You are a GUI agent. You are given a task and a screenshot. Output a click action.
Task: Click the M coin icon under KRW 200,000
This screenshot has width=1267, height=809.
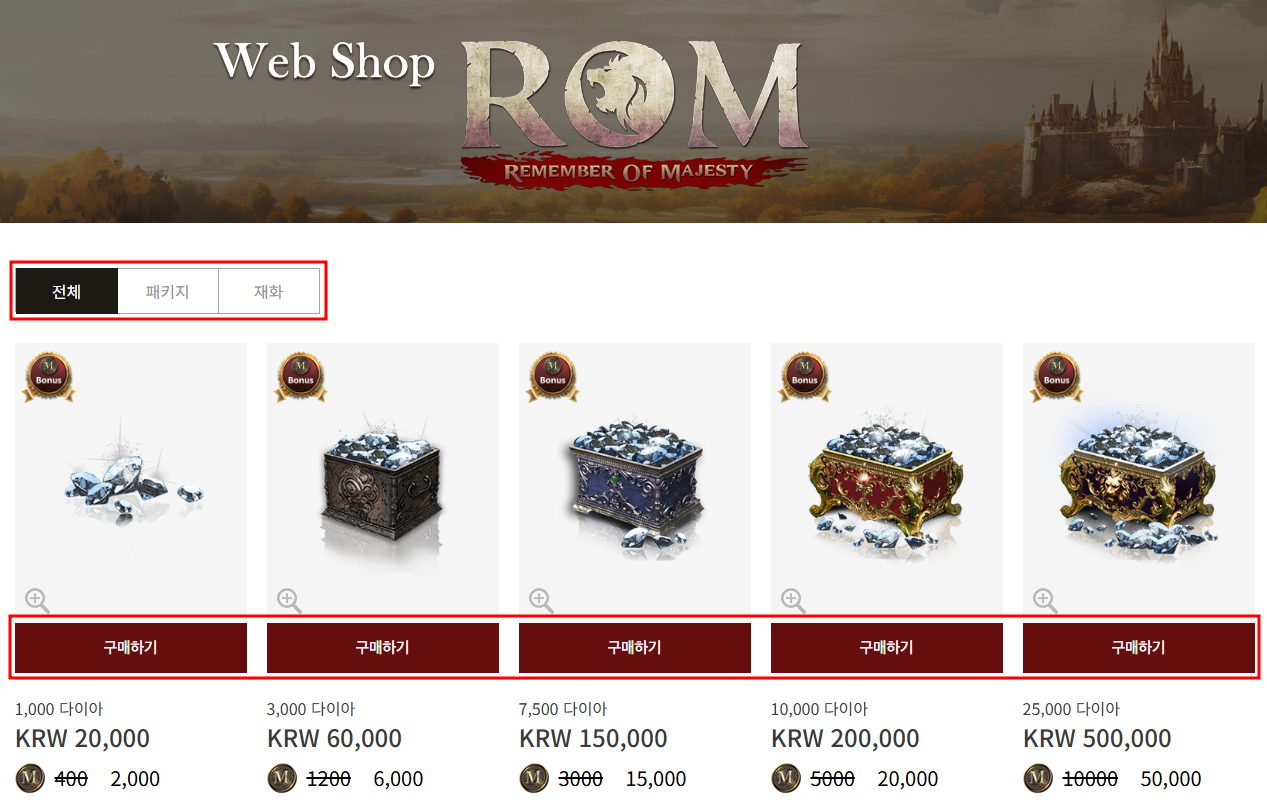click(x=786, y=778)
